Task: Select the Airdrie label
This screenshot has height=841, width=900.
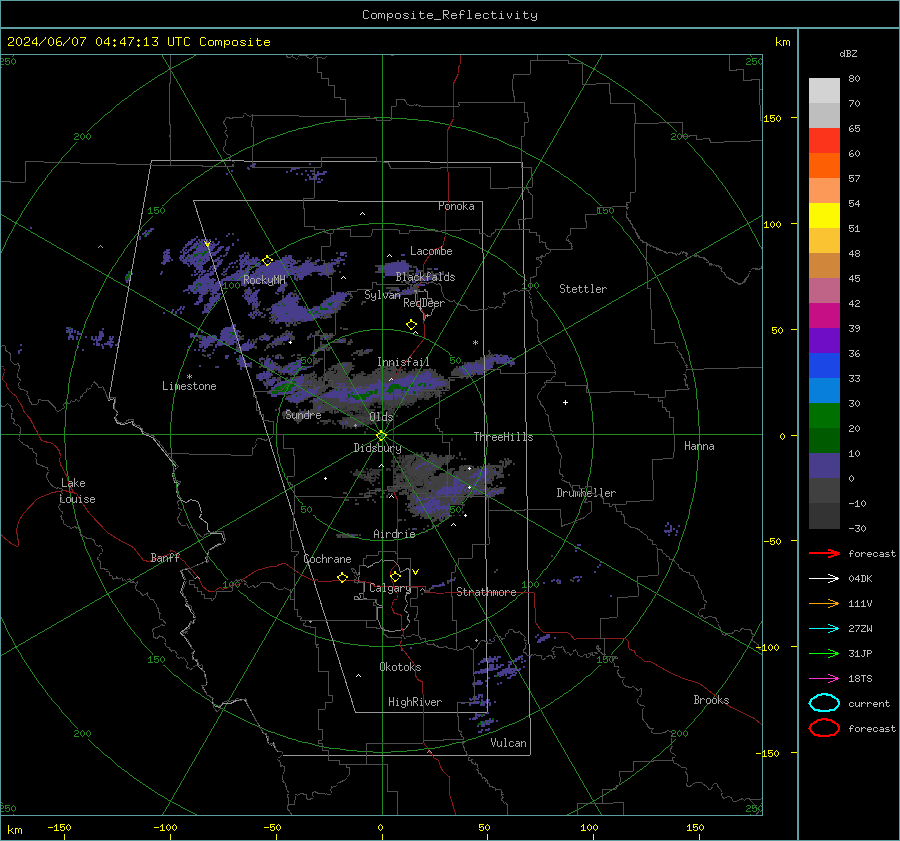Action: tap(394, 534)
